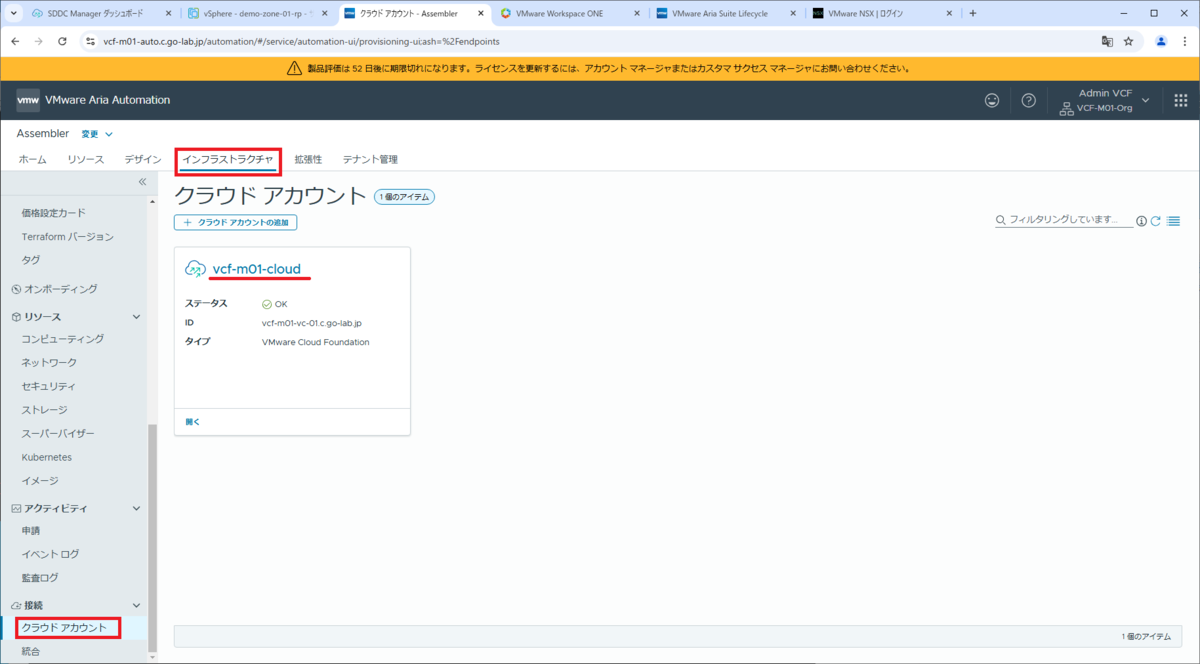1200x664 pixels.
Task: Open the Chrome three-dot menu
Action: click(1185, 41)
